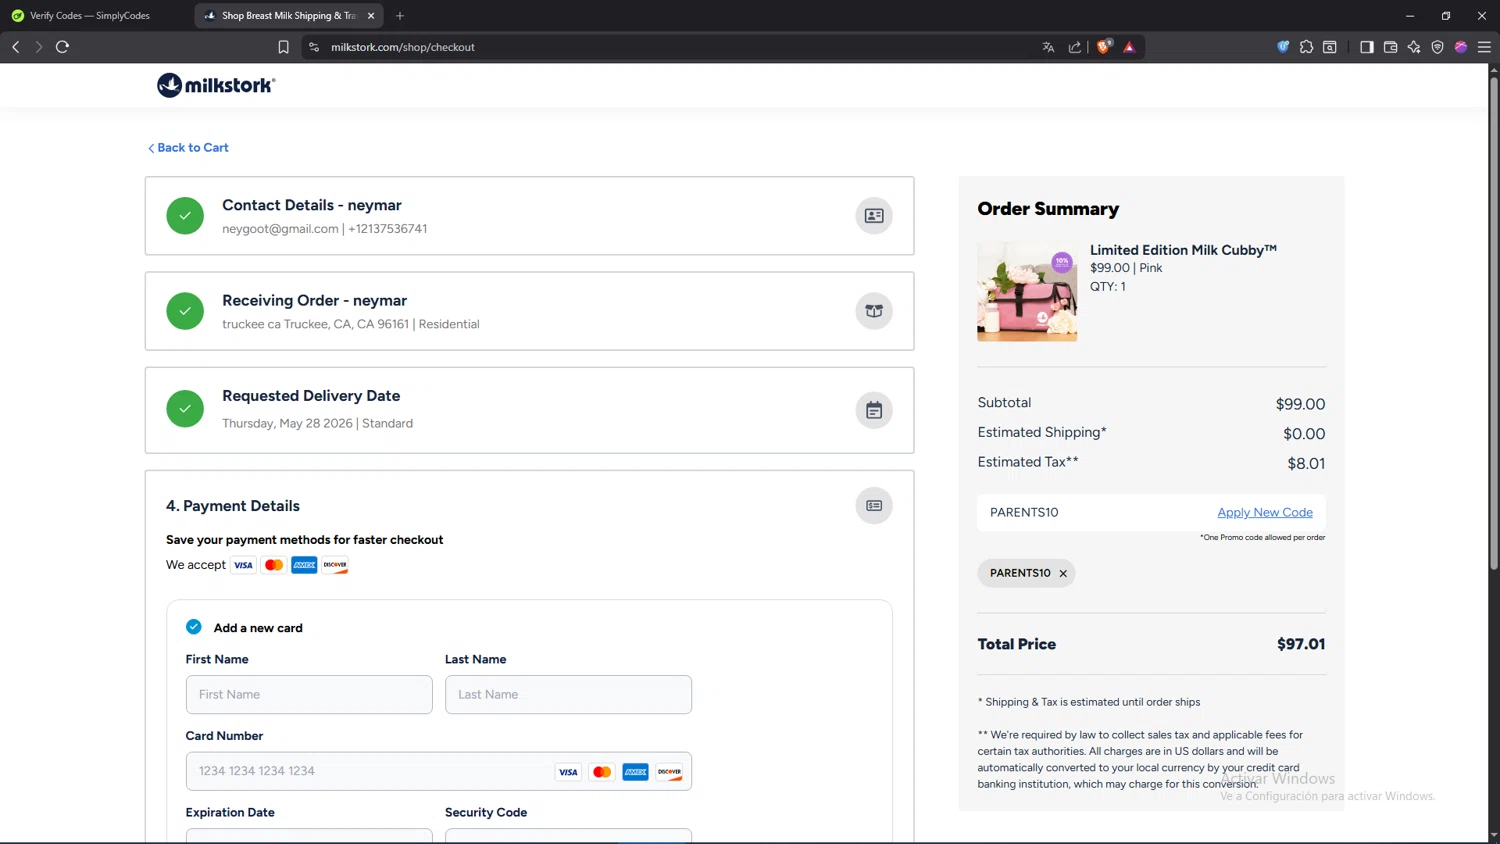1500x844 pixels.
Task: Open site settings icon in address bar
Action: point(314,47)
